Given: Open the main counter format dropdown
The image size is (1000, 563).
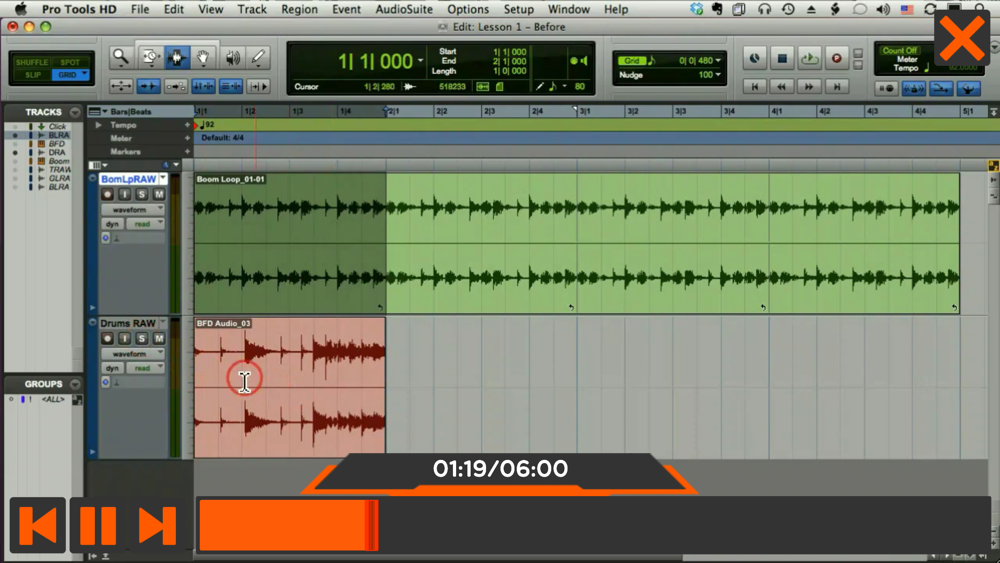Looking at the screenshot, I should tap(420, 61).
